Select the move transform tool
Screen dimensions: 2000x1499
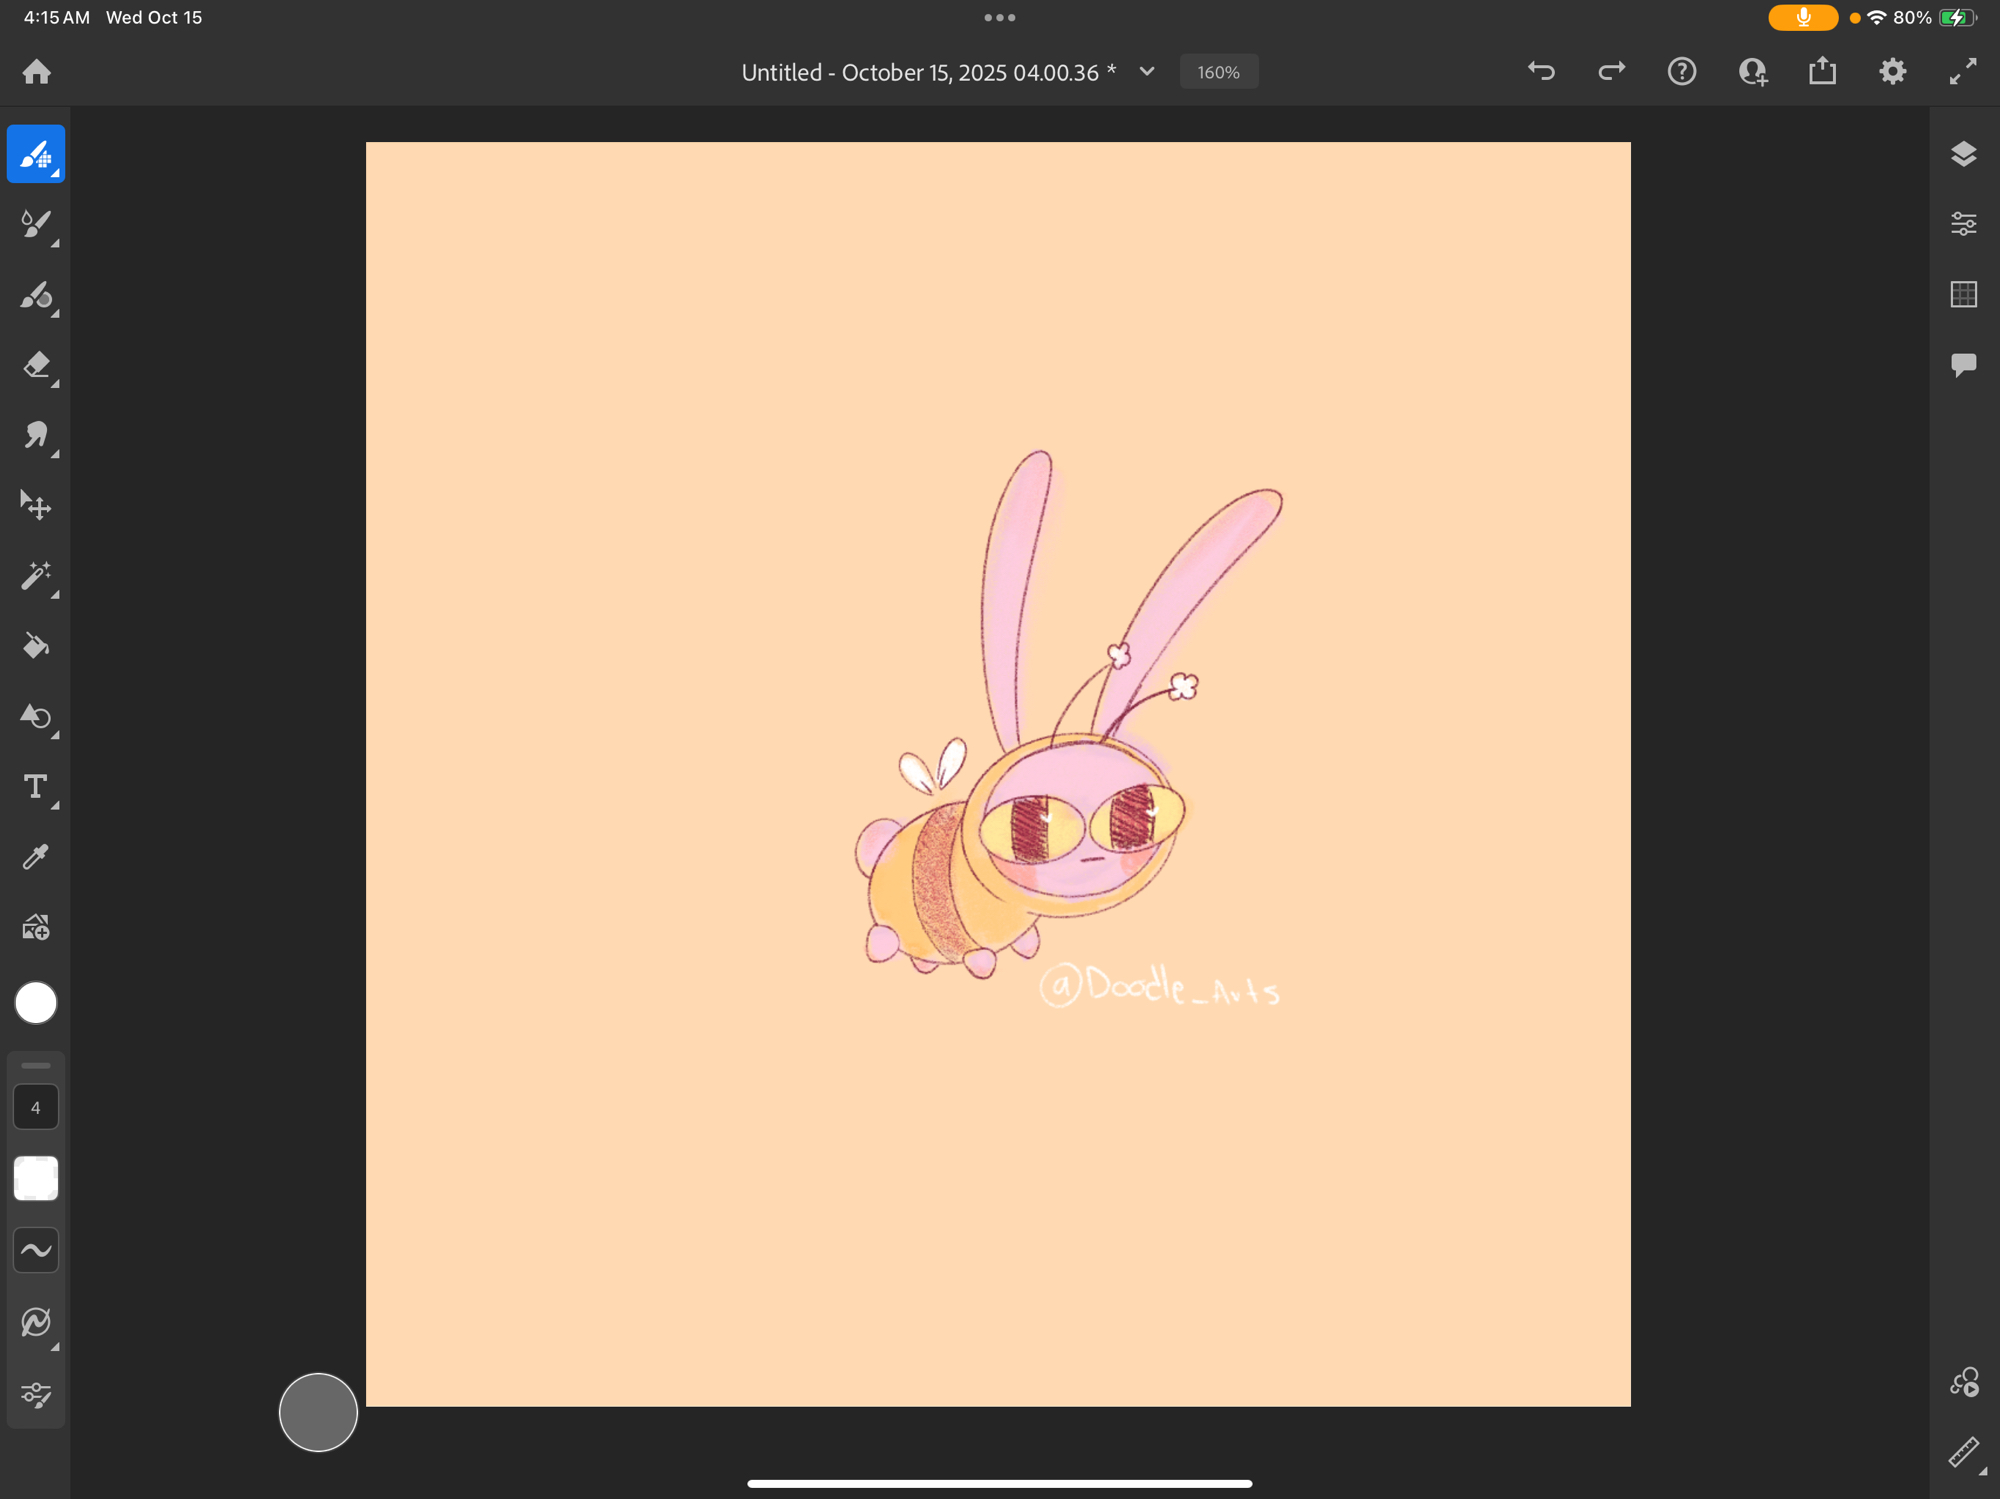point(36,506)
